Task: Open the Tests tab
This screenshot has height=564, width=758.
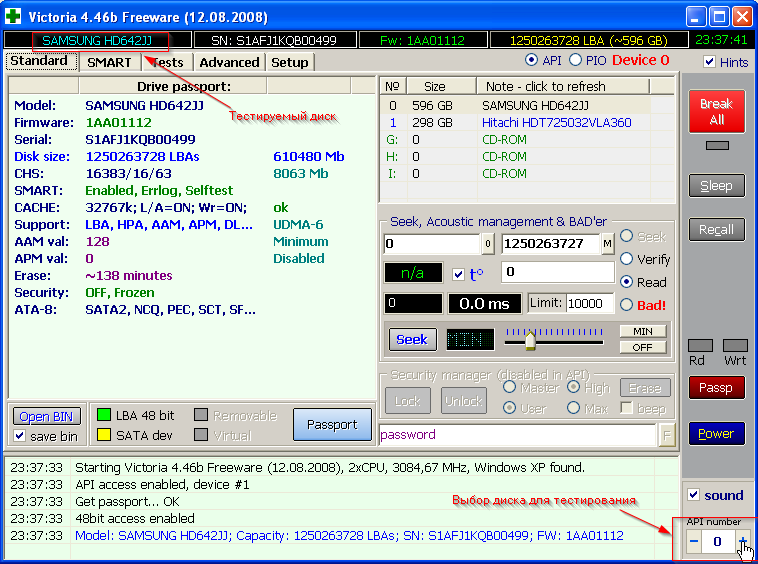Action: pos(168,62)
